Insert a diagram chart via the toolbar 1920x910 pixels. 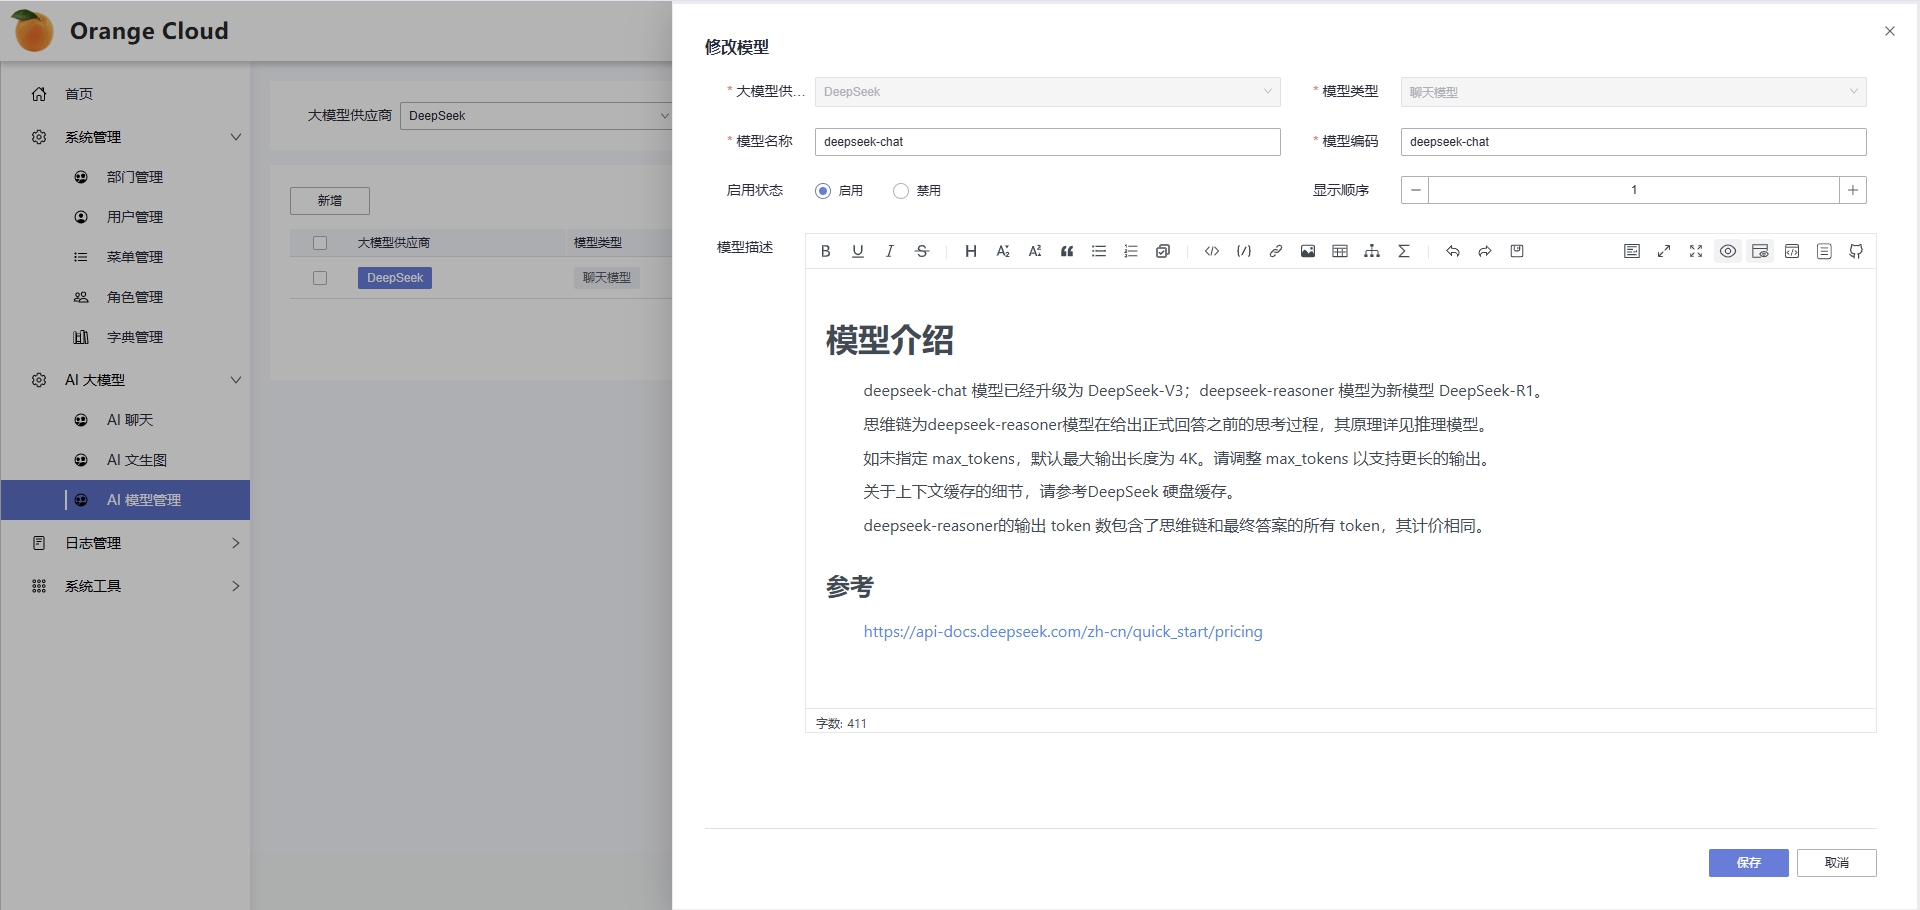[x=1372, y=251]
